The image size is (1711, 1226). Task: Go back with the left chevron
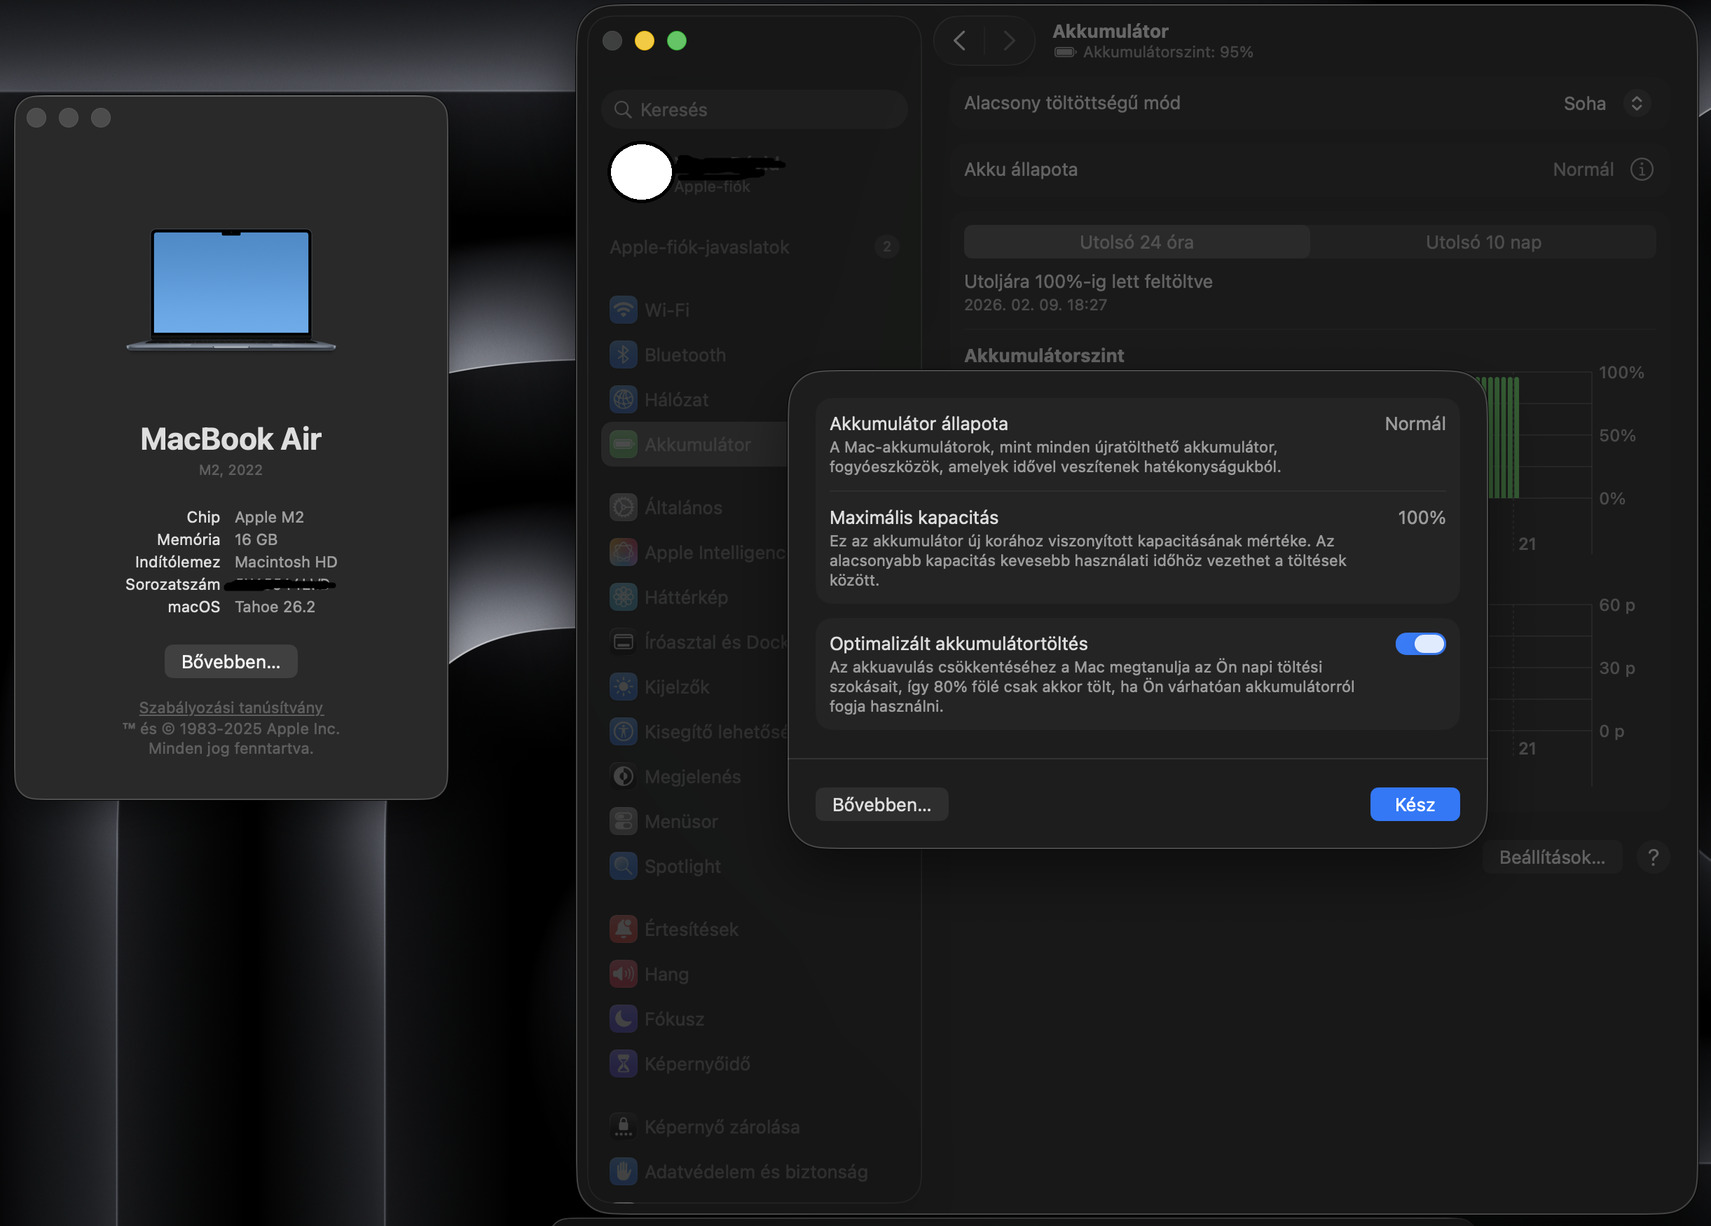pyautogui.click(x=960, y=41)
